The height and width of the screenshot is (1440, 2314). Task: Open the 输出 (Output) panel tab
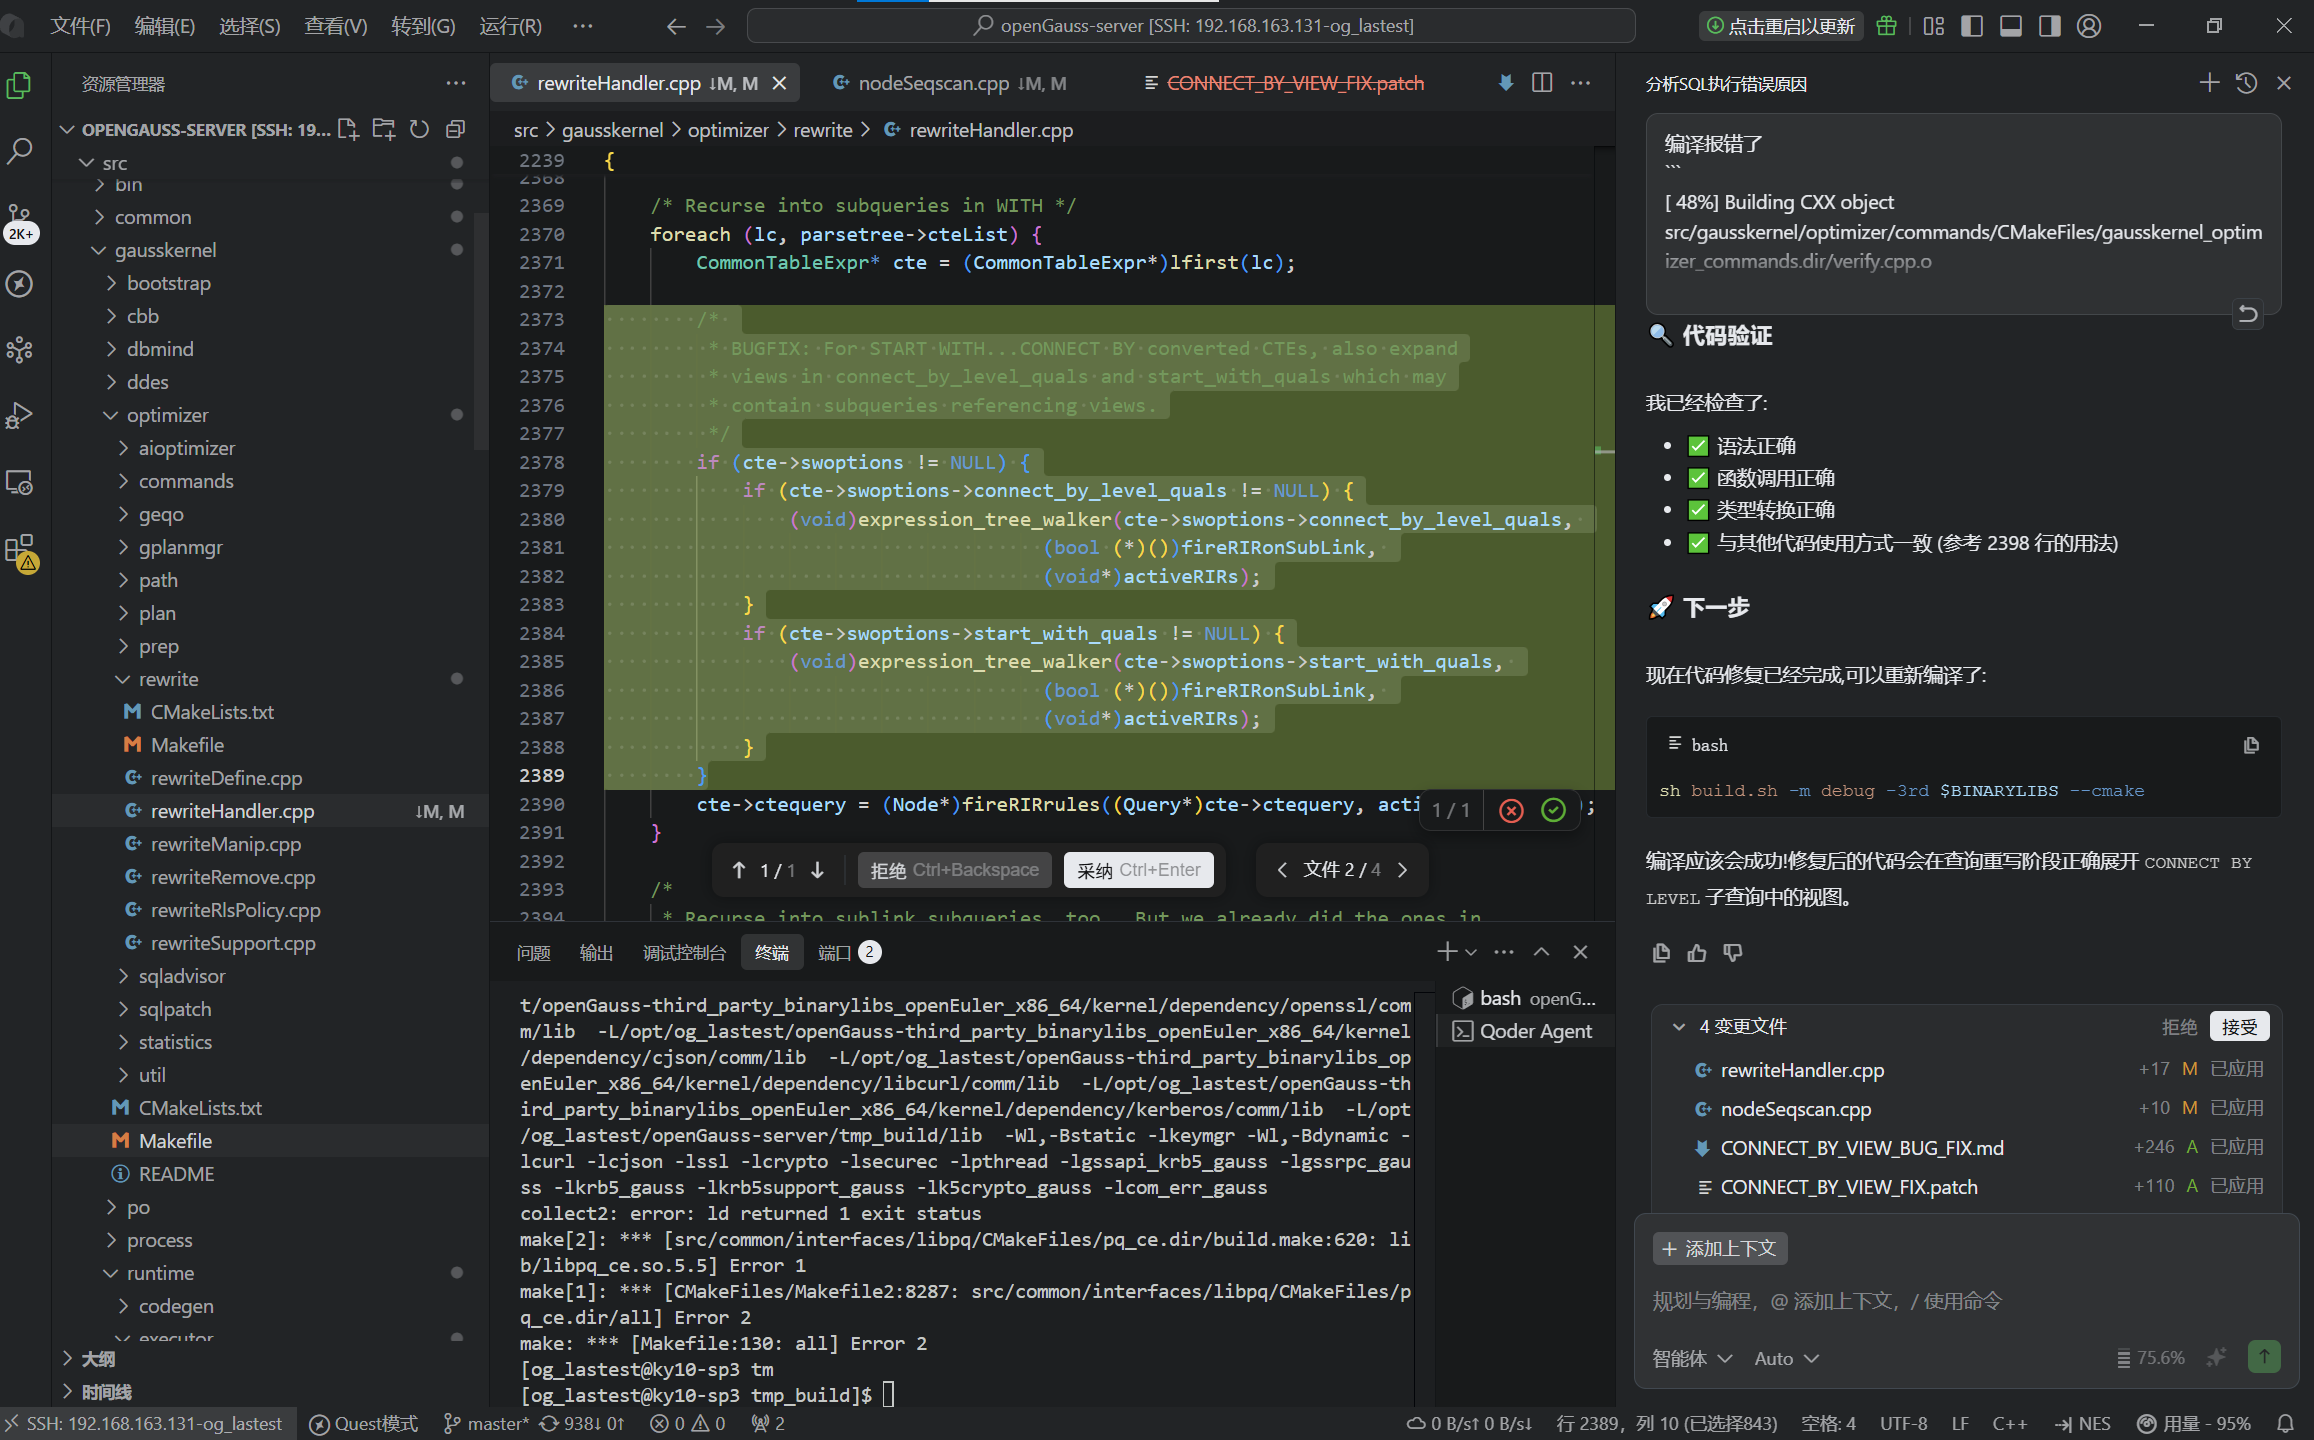(x=596, y=953)
